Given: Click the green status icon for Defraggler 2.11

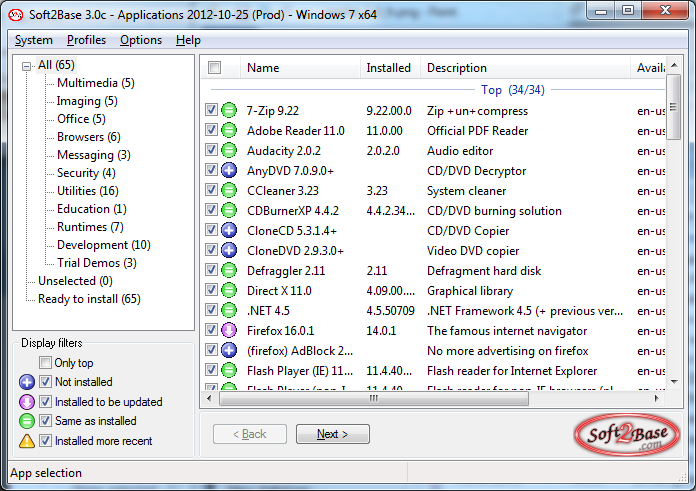Looking at the screenshot, I should pyautogui.click(x=229, y=270).
